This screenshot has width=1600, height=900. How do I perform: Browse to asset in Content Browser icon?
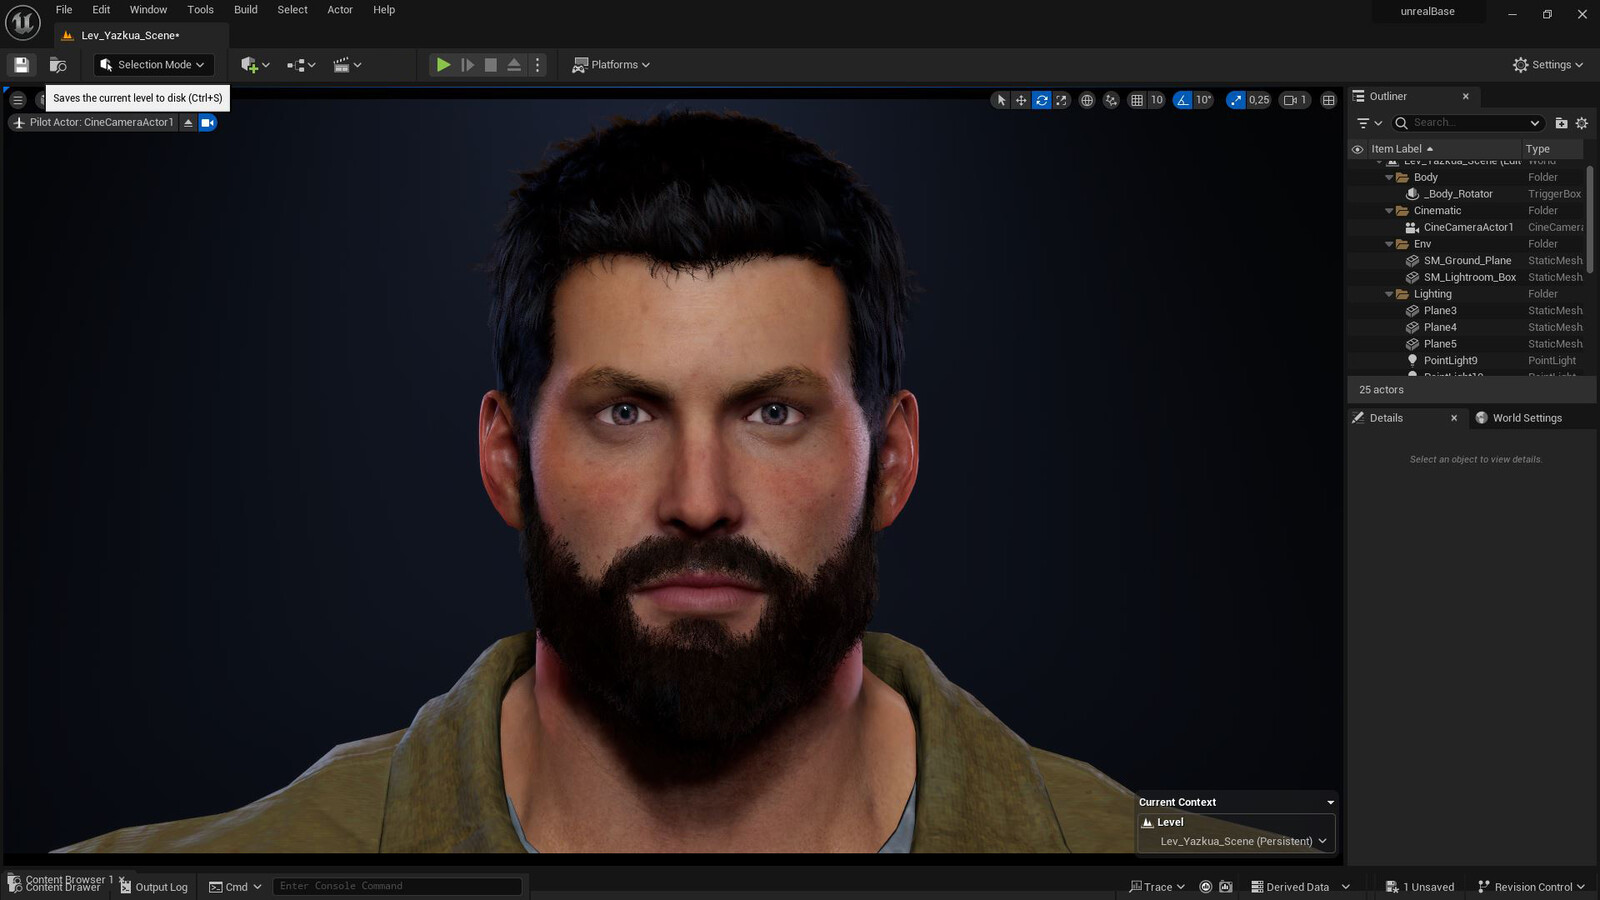click(x=58, y=65)
